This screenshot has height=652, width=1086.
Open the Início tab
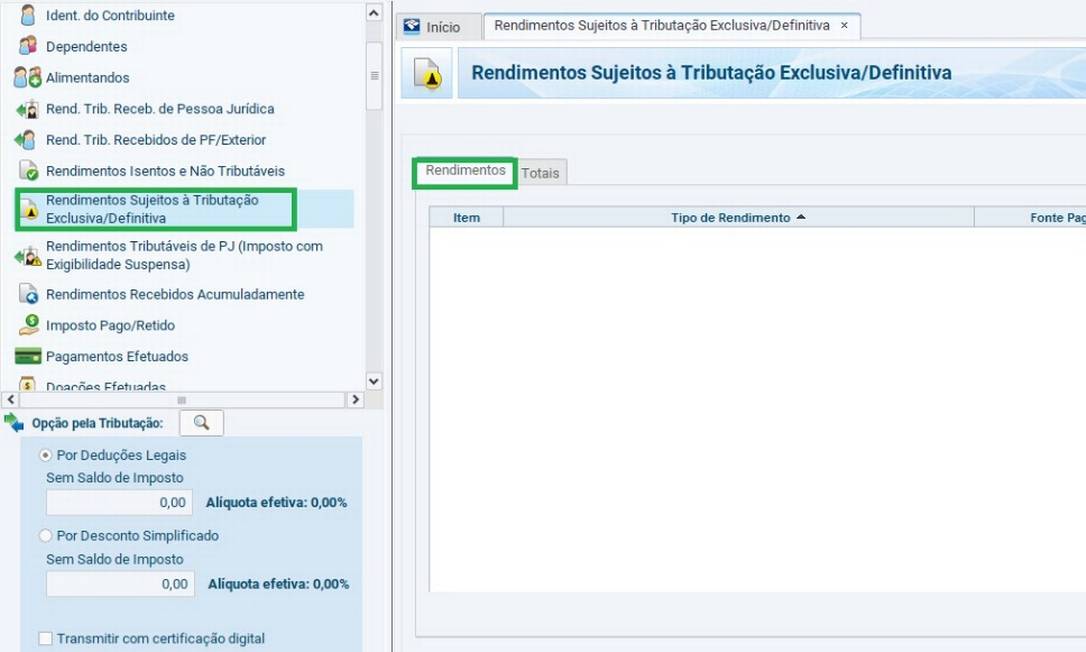click(x=433, y=27)
